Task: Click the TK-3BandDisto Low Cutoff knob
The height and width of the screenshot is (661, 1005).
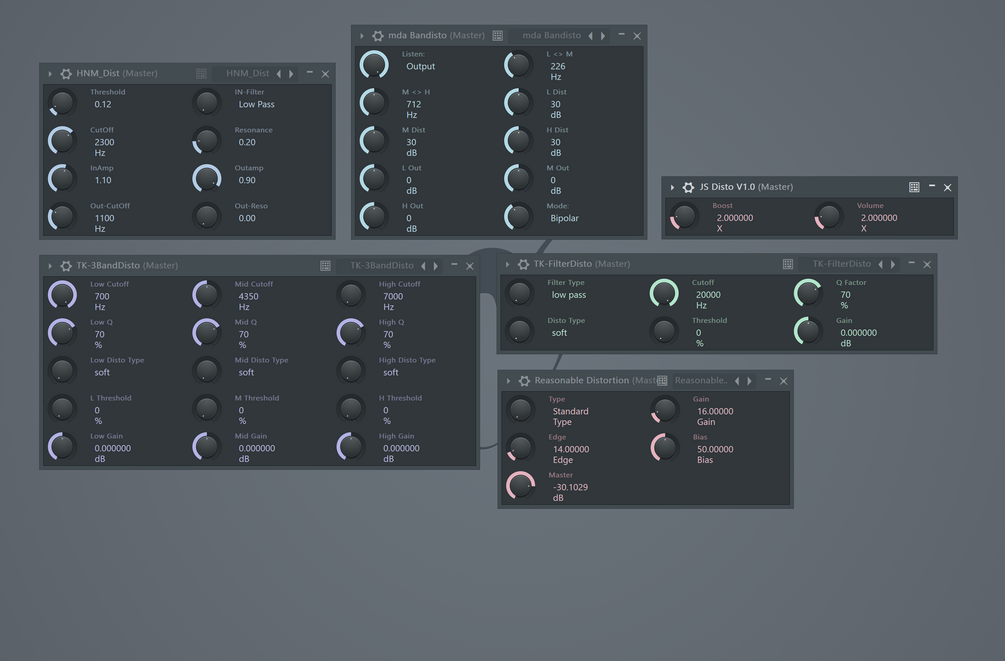Action: pyautogui.click(x=62, y=294)
